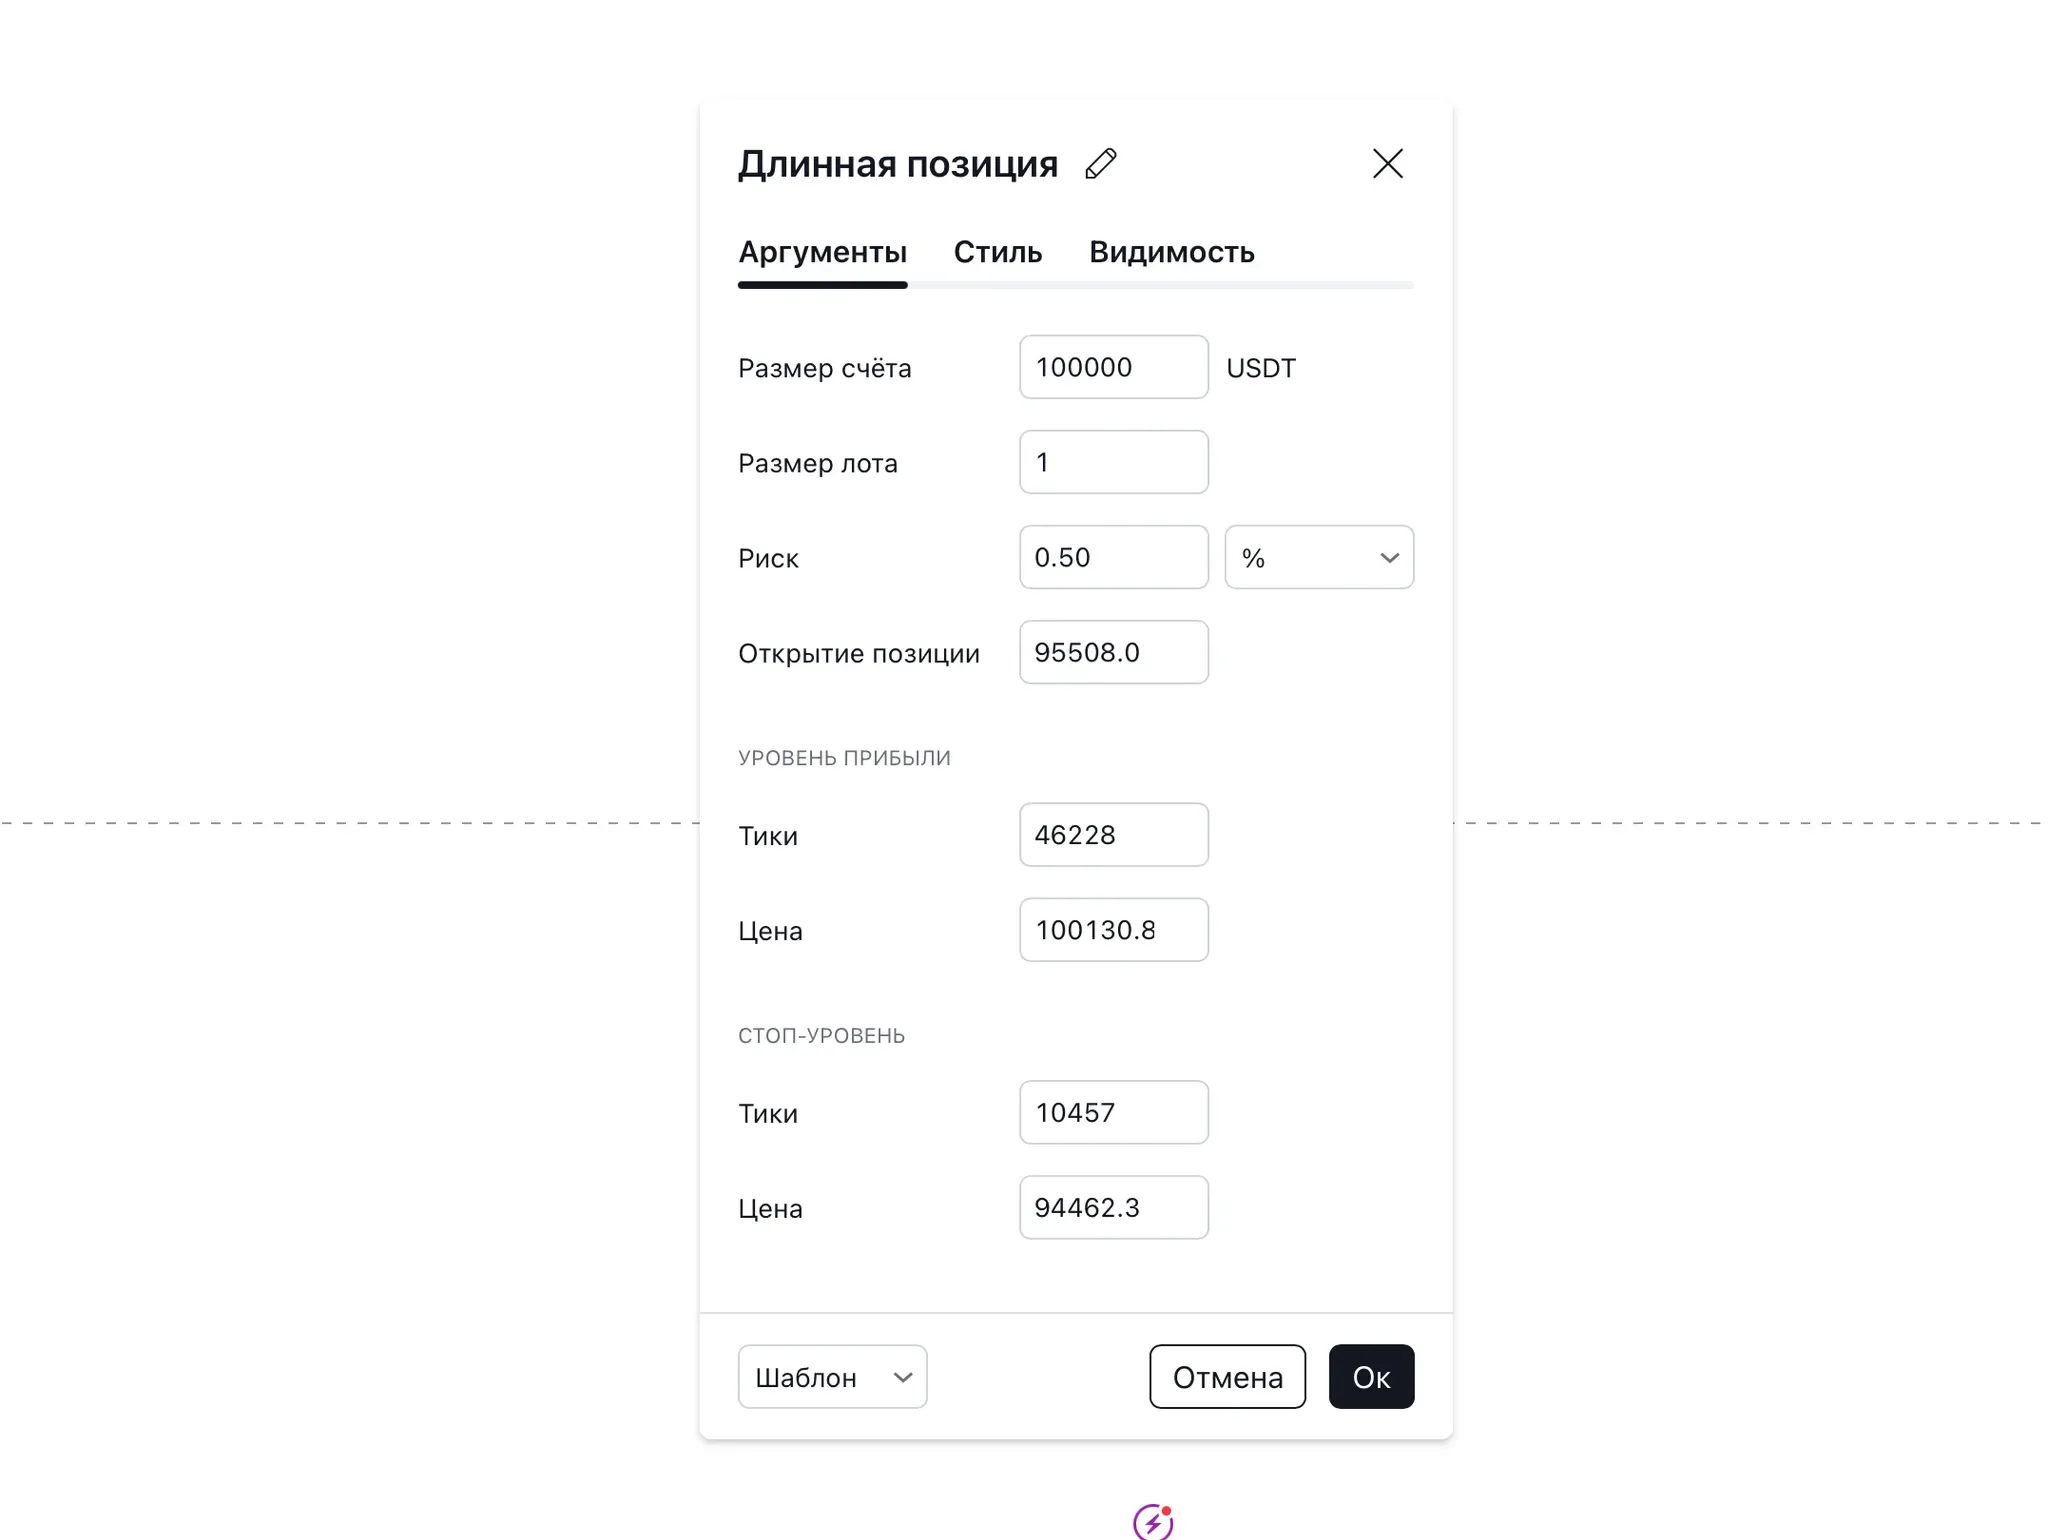Click the chevron arrow in Шаблон selector
Image resolution: width=2048 pixels, height=1540 pixels.
pos(902,1377)
